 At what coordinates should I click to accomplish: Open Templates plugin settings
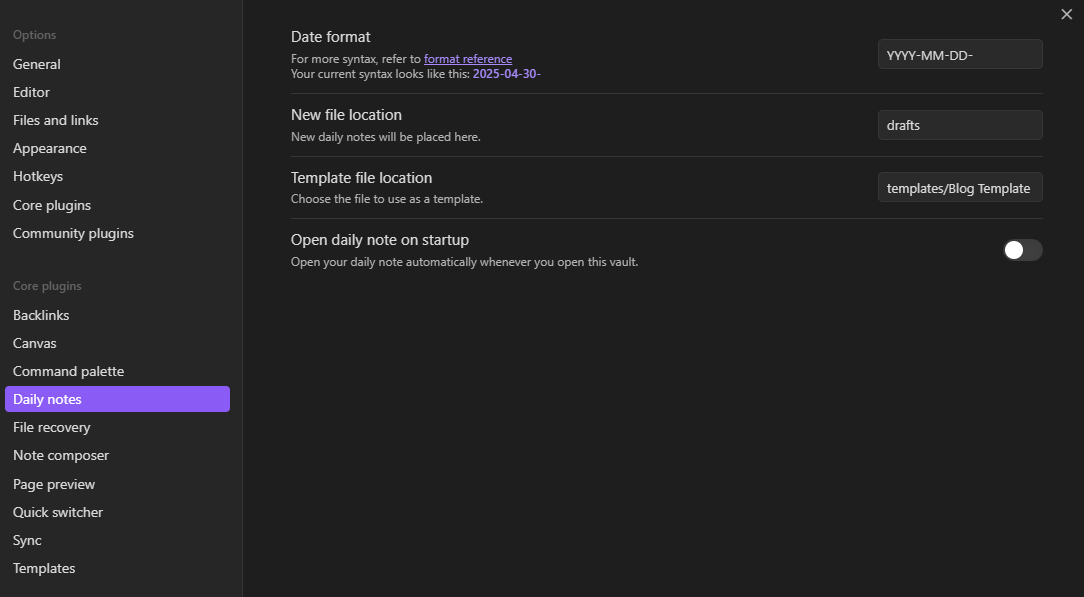pyautogui.click(x=44, y=567)
